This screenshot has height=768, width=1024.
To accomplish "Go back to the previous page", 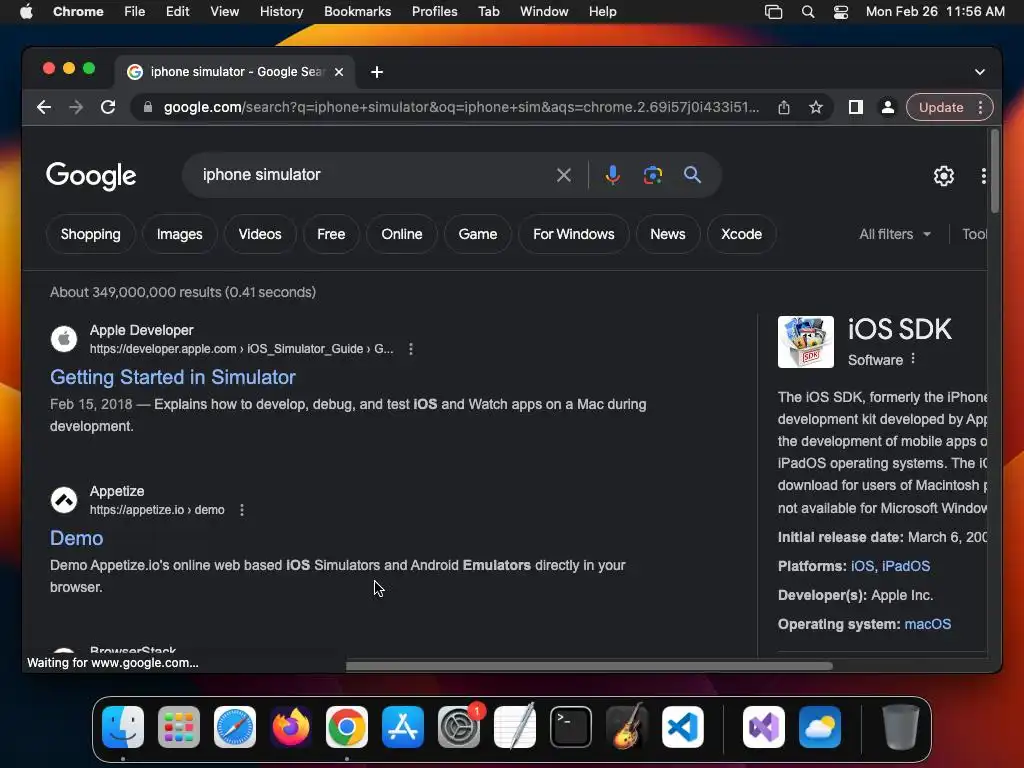I will click(44, 107).
